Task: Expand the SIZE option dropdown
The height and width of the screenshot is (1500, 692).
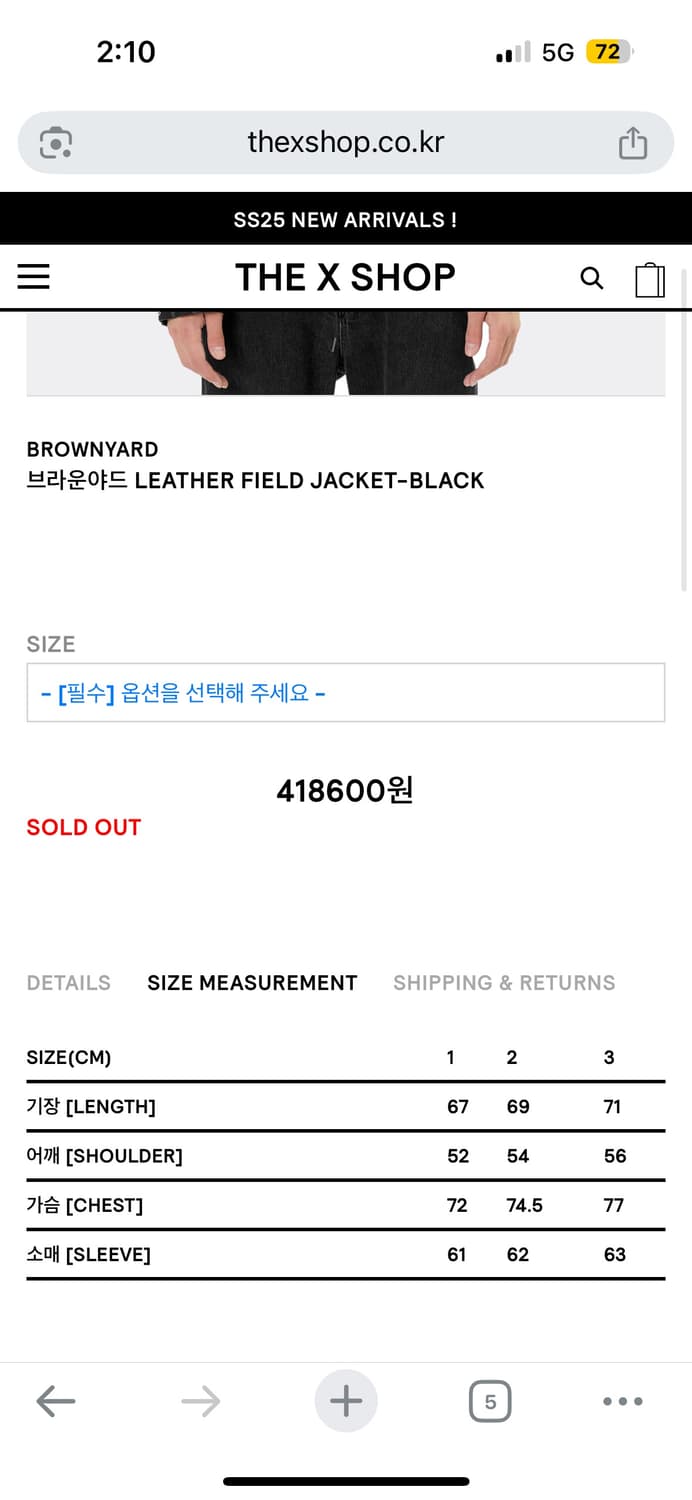Action: coord(346,692)
